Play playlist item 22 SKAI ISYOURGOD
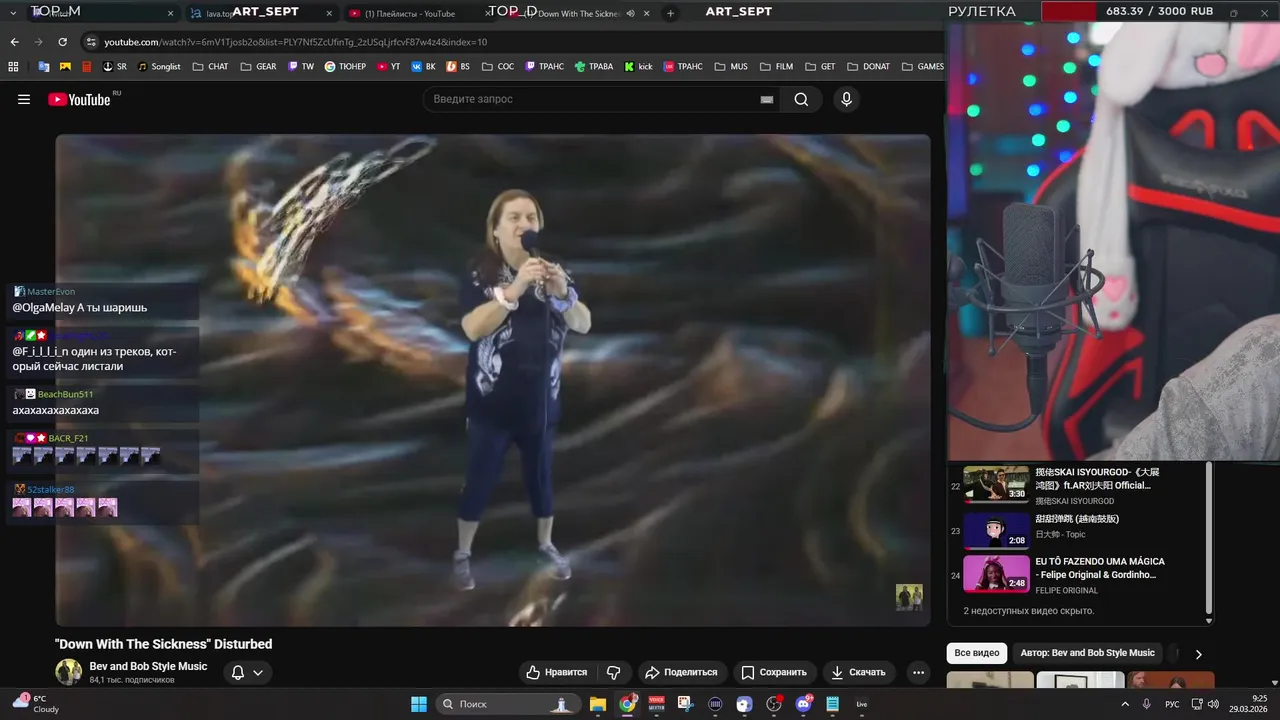Screen dimensions: 1280x720 coord(1075,485)
